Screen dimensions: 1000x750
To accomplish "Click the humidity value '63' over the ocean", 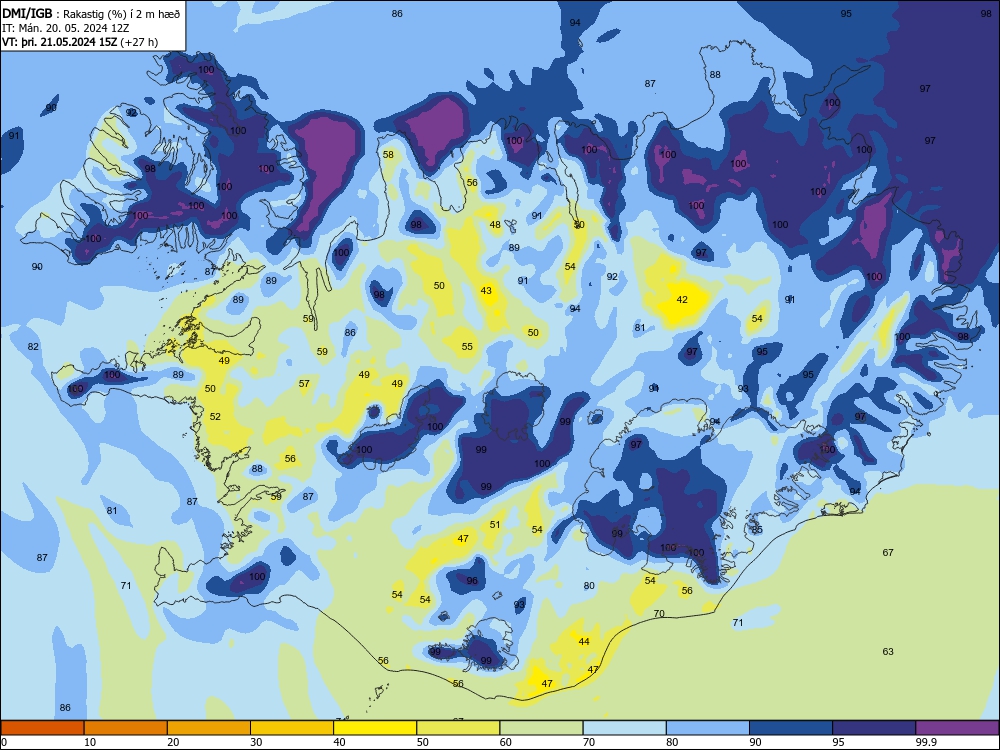I will tap(888, 651).
